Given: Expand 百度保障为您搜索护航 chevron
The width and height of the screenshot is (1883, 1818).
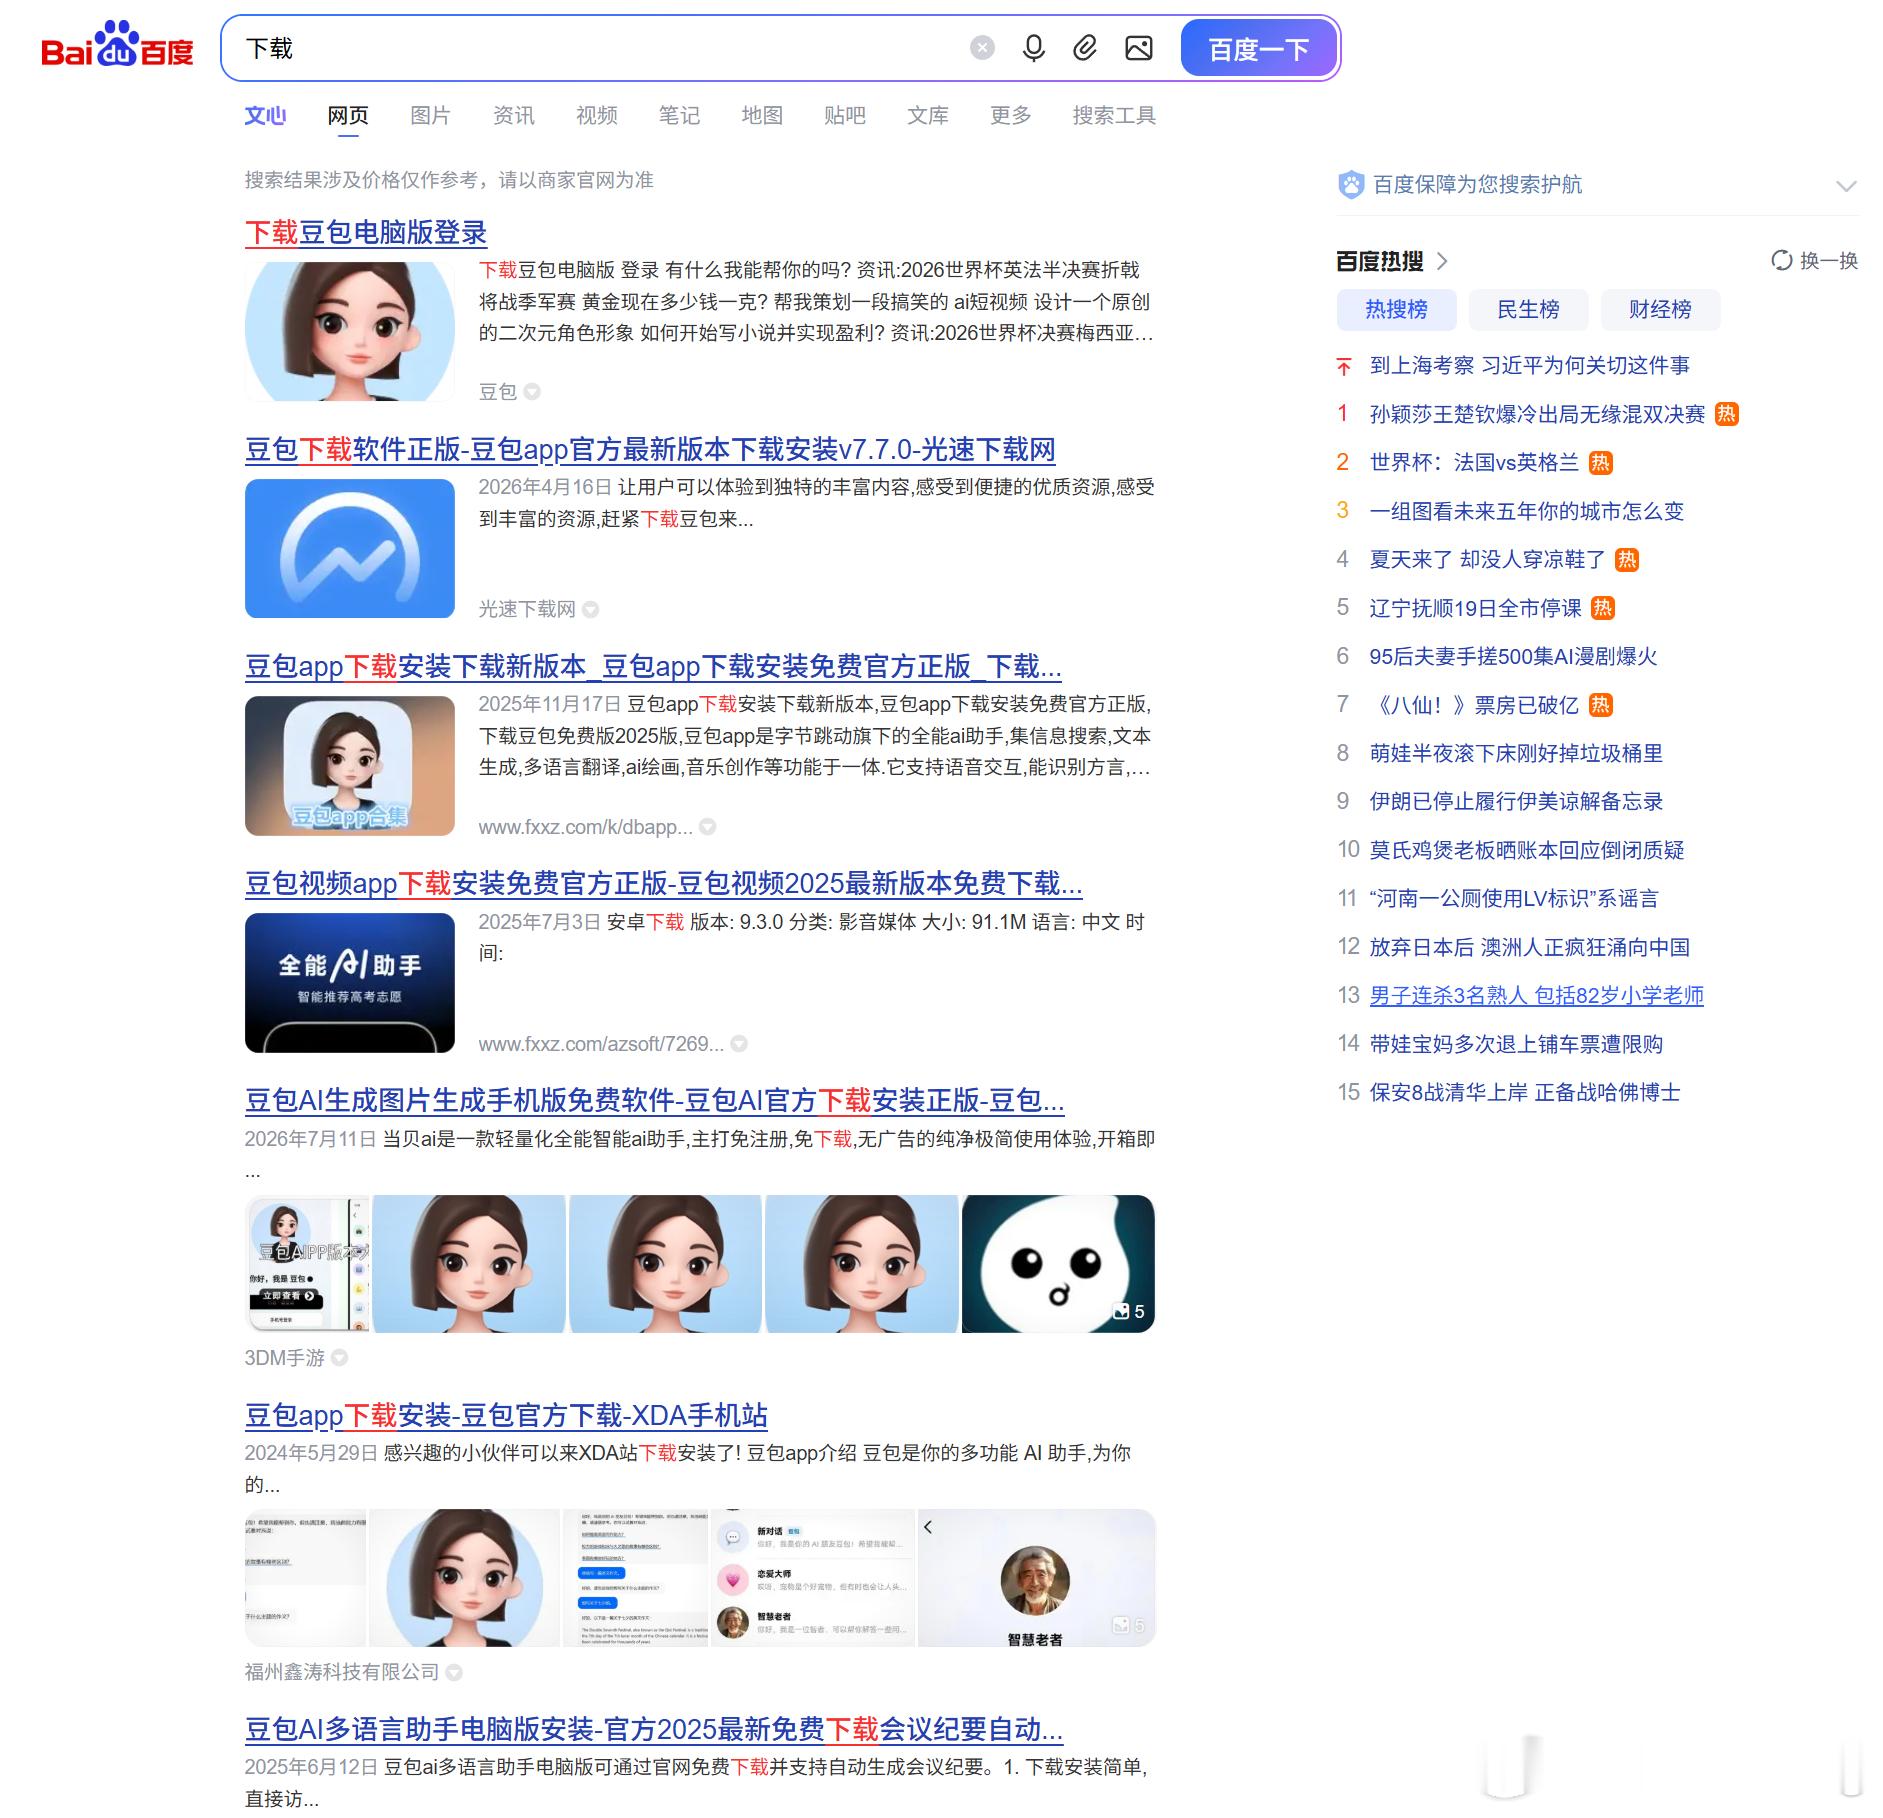Looking at the screenshot, I should point(1846,186).
